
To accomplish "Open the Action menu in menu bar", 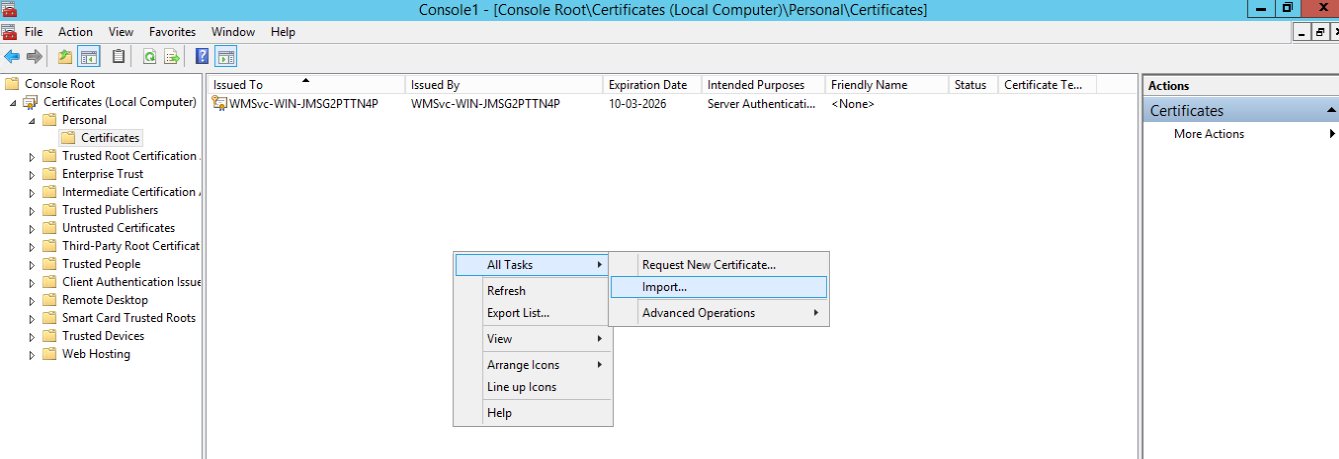I will 75,32.
